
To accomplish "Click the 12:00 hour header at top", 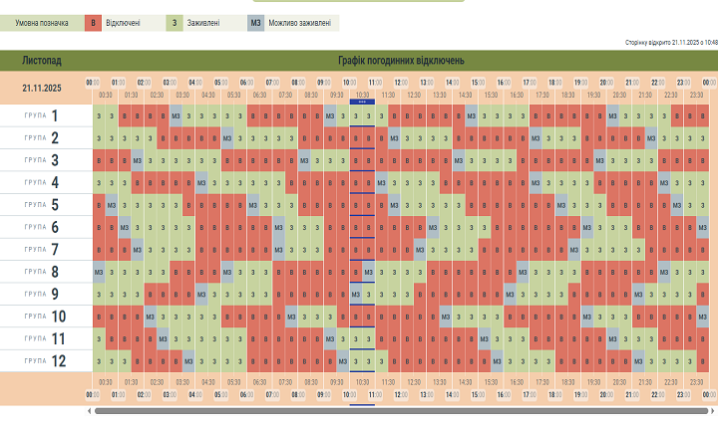I will pos(400,82).
